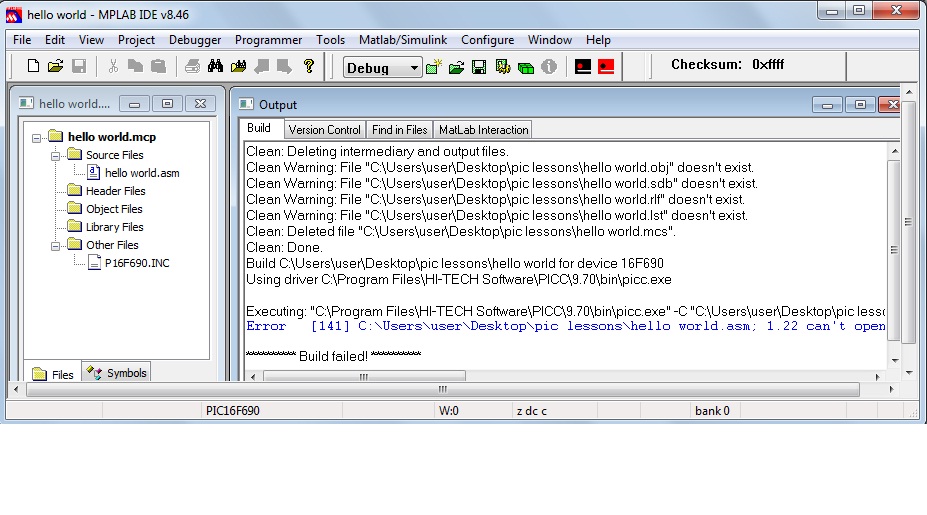Switch to the Build output tab
This screenshot has width=927, height=515.
coord(259,128)
